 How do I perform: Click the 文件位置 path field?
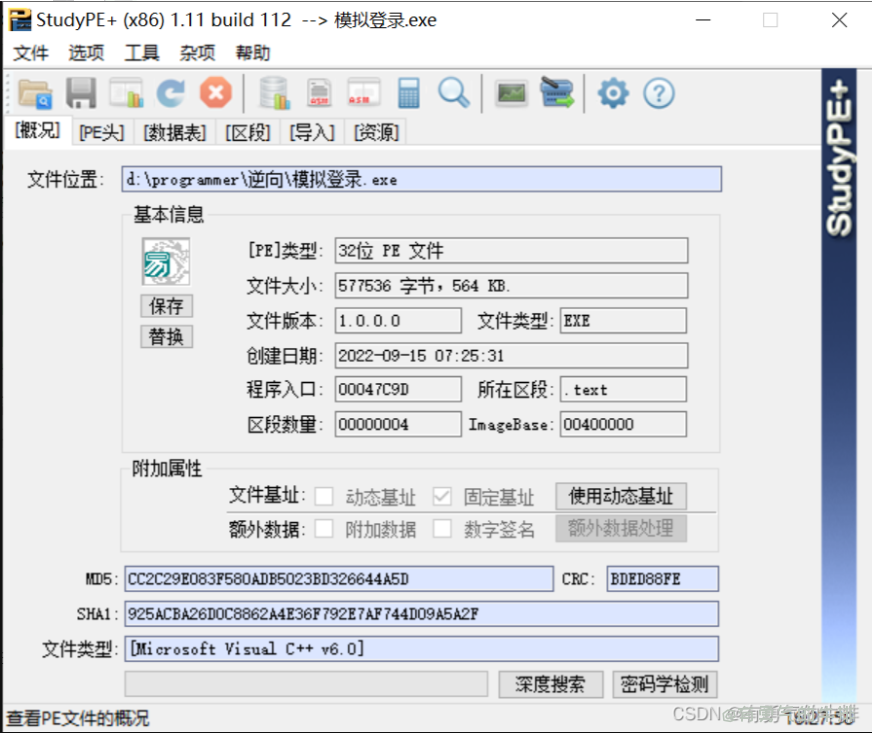(422, 179)
